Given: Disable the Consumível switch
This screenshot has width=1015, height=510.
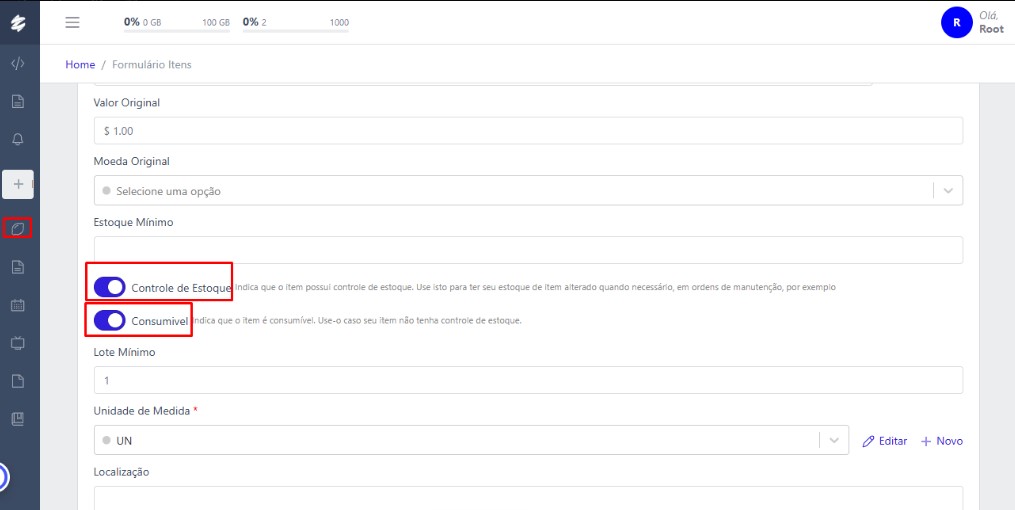Looking at the screenshot, I should click(109, 320).
